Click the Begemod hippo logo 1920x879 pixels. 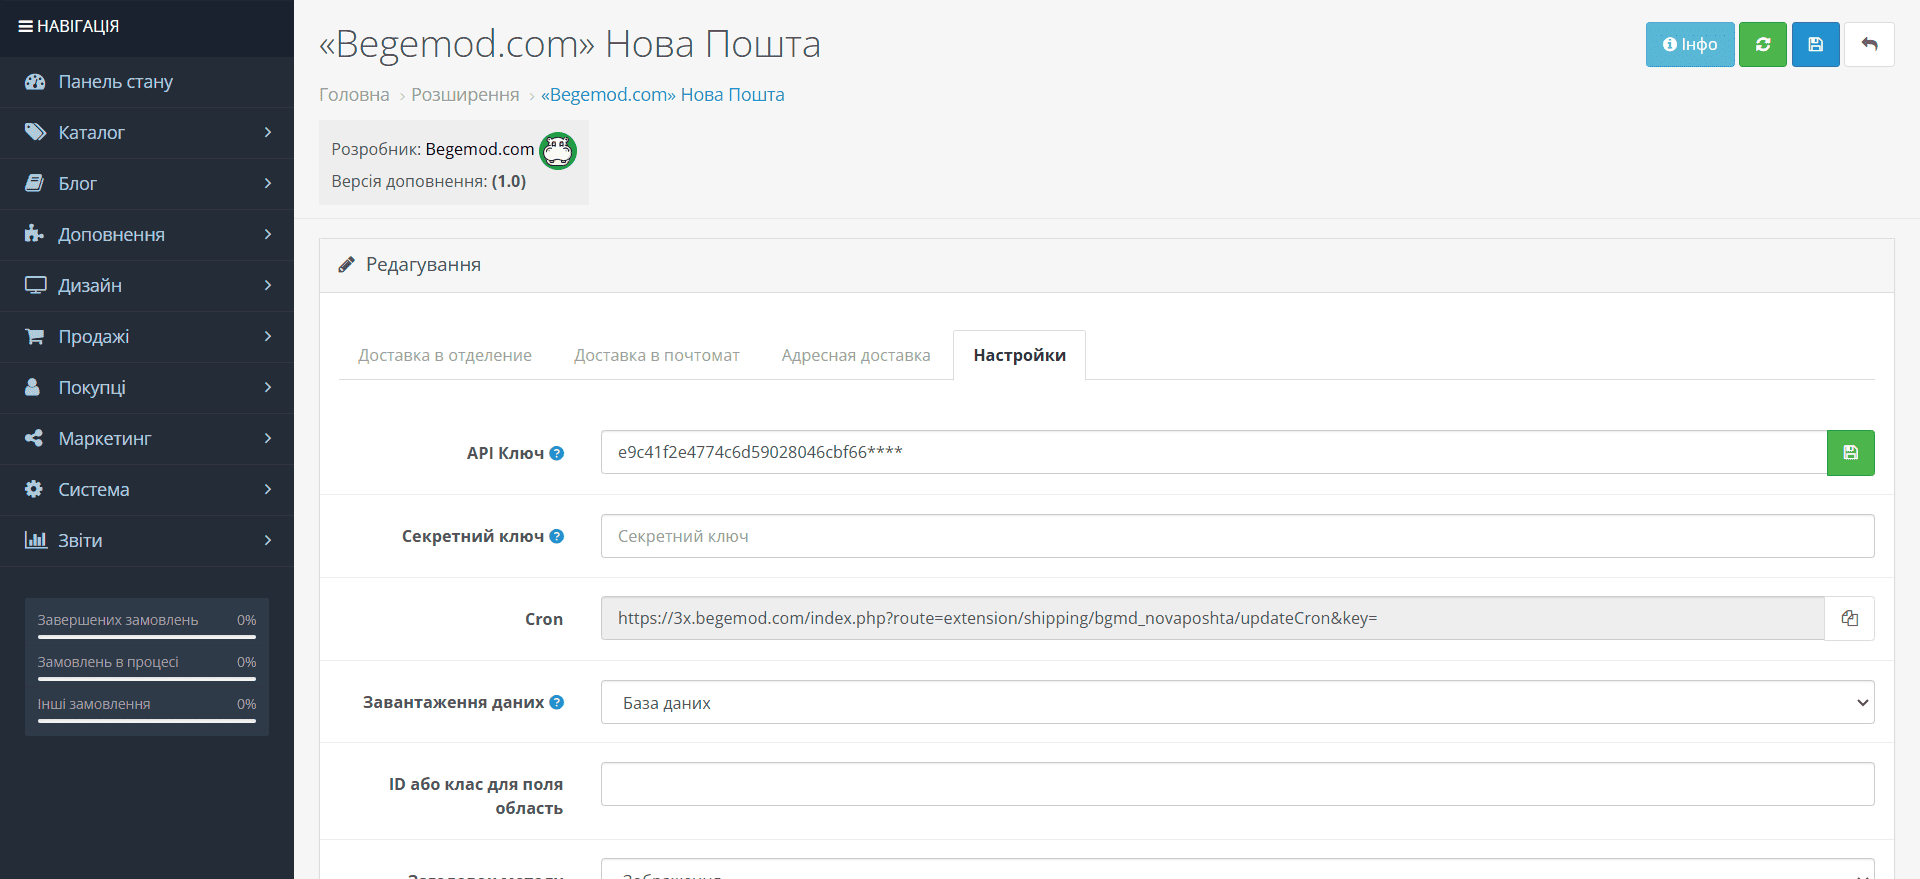pos(558,151)
